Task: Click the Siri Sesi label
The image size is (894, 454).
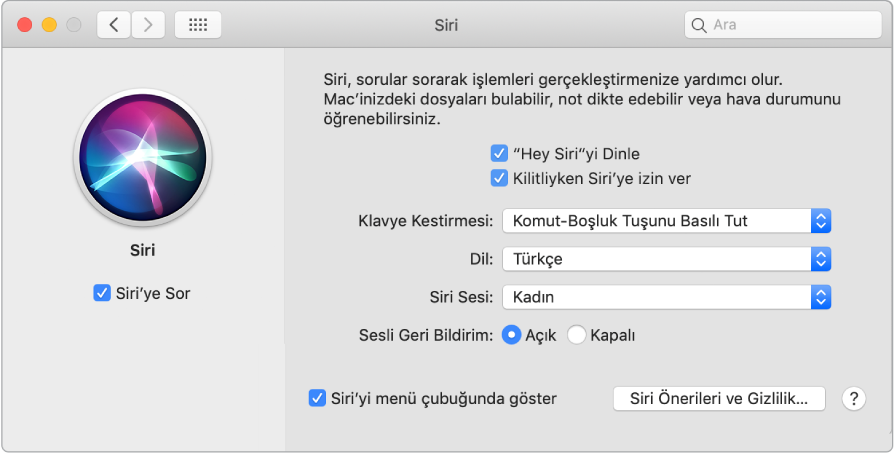Action: coord(461,297)
